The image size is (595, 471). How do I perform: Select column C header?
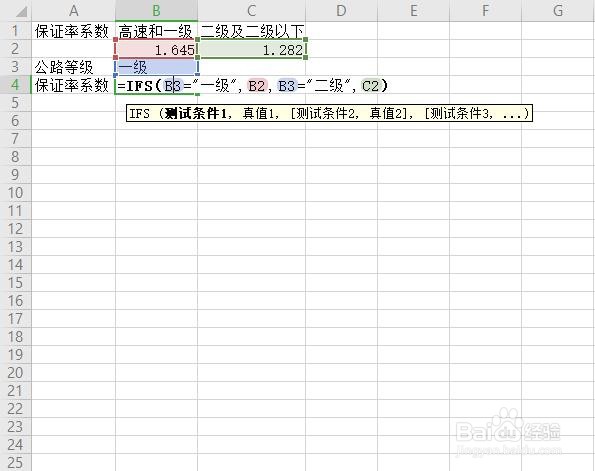pos(251,11)
